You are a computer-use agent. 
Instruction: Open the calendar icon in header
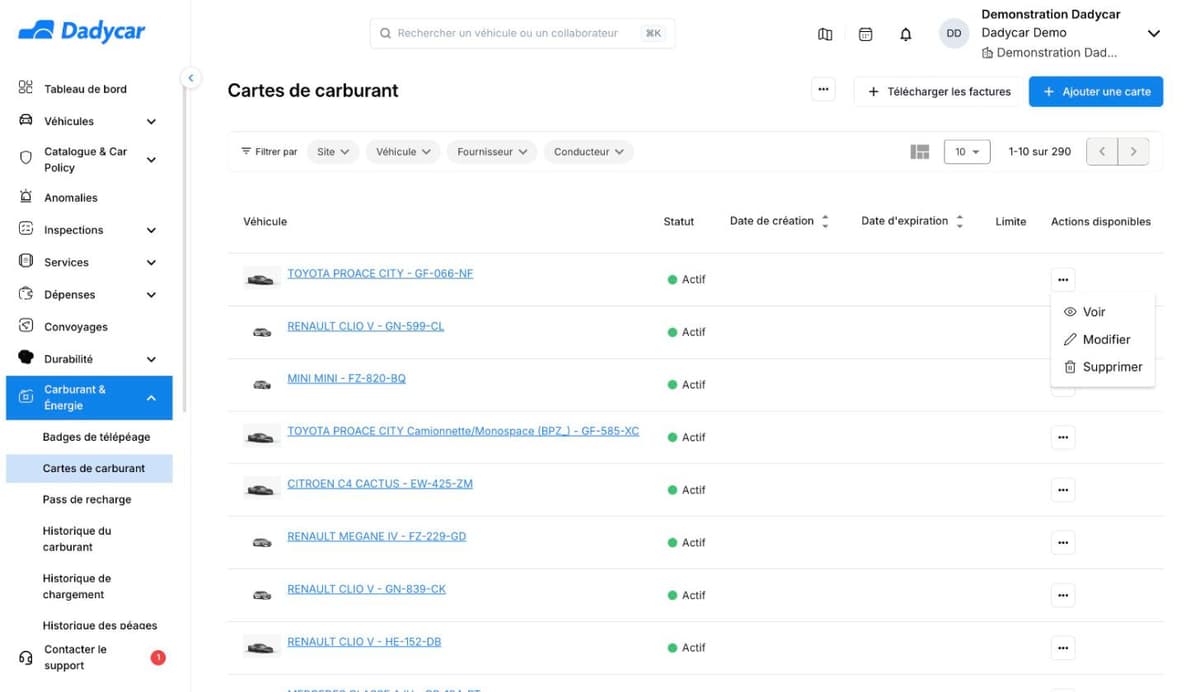(866, 34)
